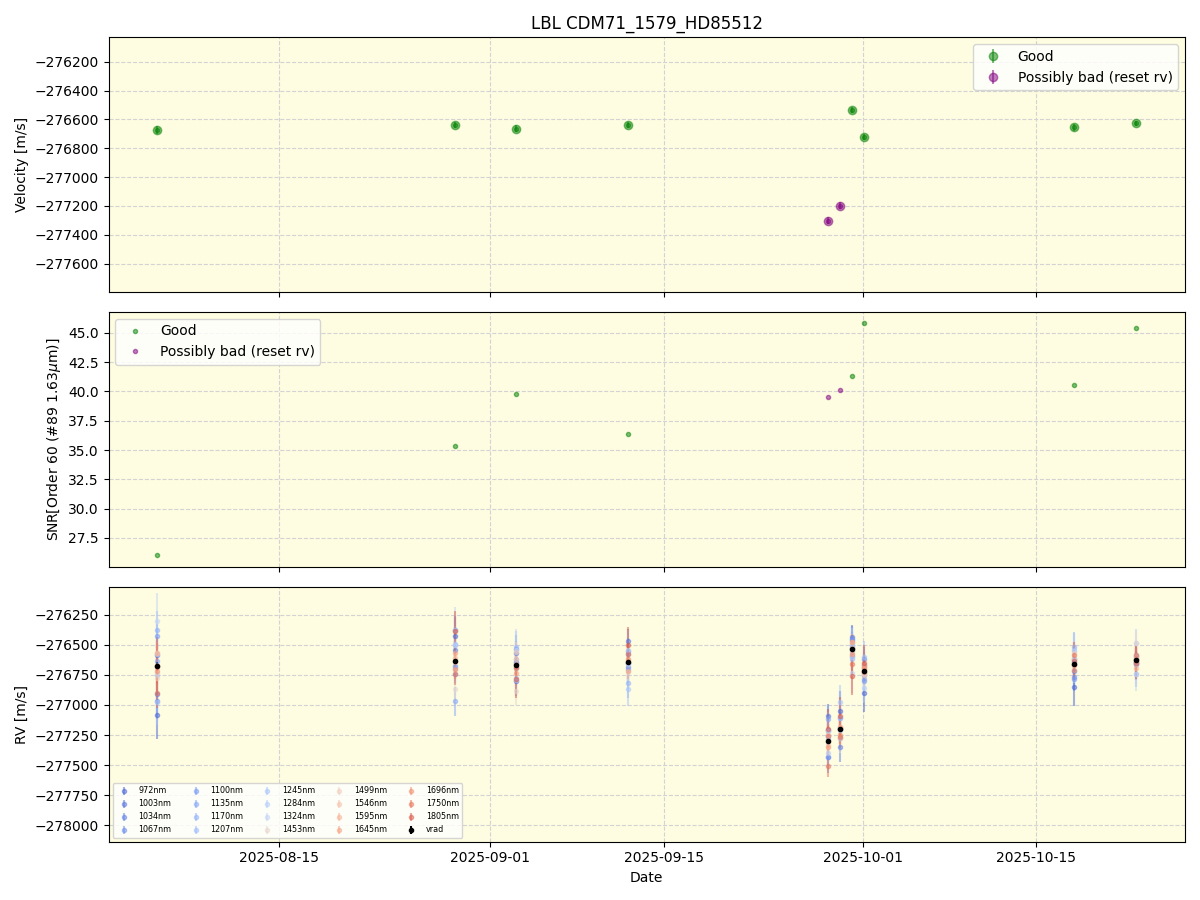This screenshot has width=1200, height=900.
Task: Click the 2025-10-01 date tick label
Action: point(864,857)
